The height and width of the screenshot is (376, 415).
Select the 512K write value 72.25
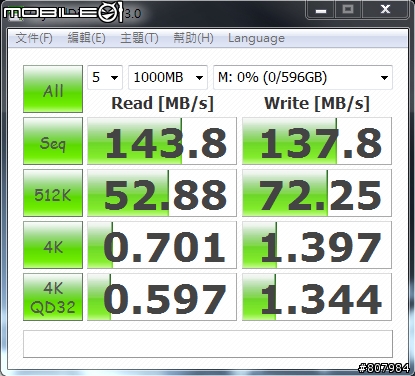coord(317,193)
